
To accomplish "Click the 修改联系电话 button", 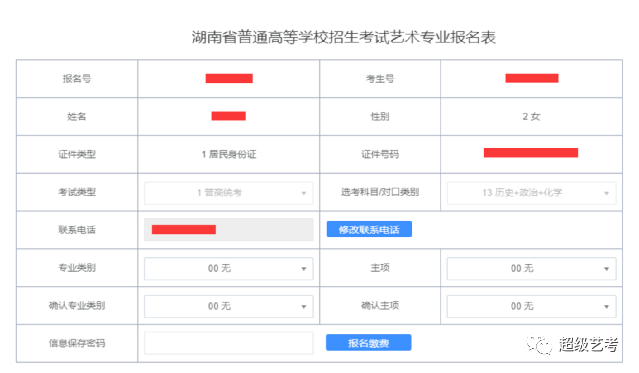I will 369,229.
